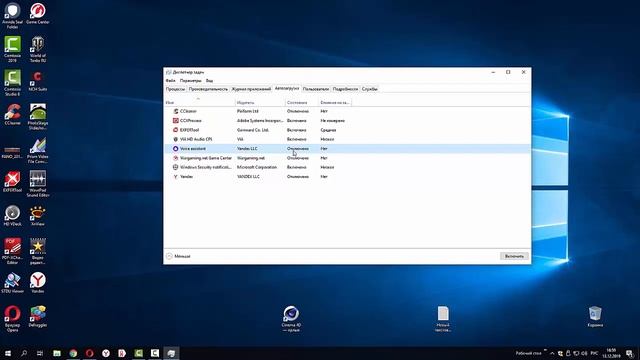
Task: Sort by Издатель column header
Action: click(260, 102)
